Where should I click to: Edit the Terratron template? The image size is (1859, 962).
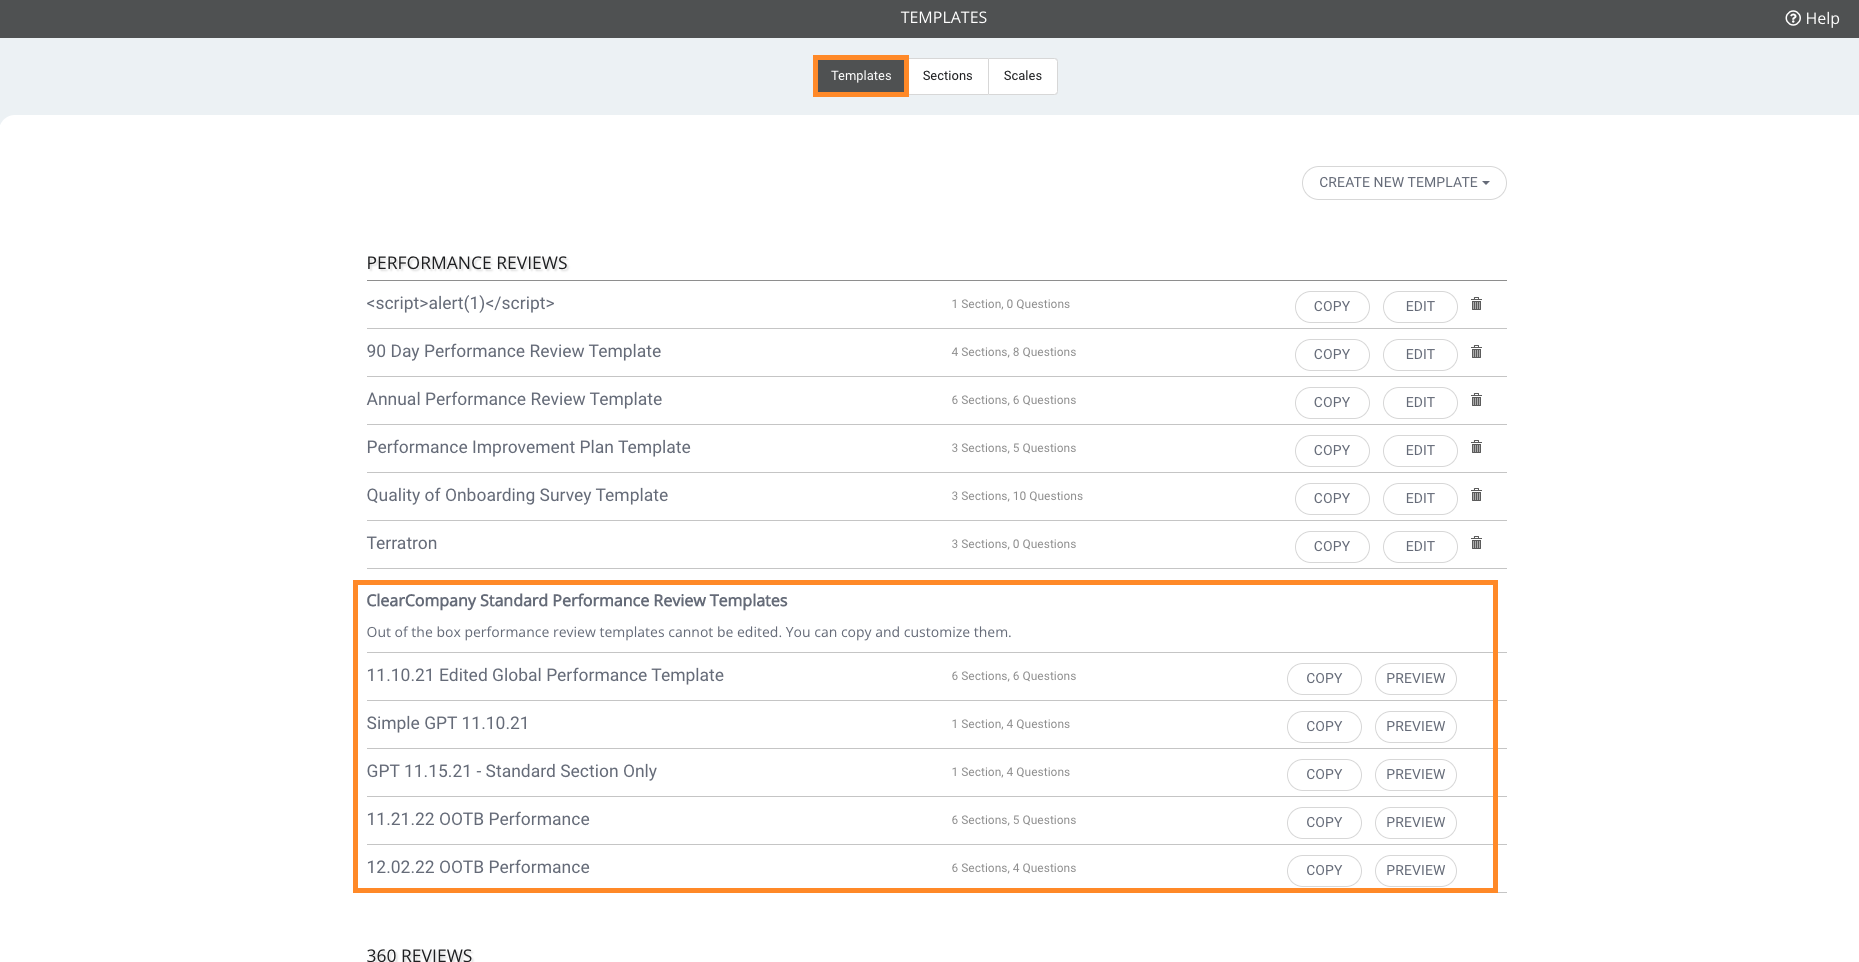click(x=1420, y=547)
